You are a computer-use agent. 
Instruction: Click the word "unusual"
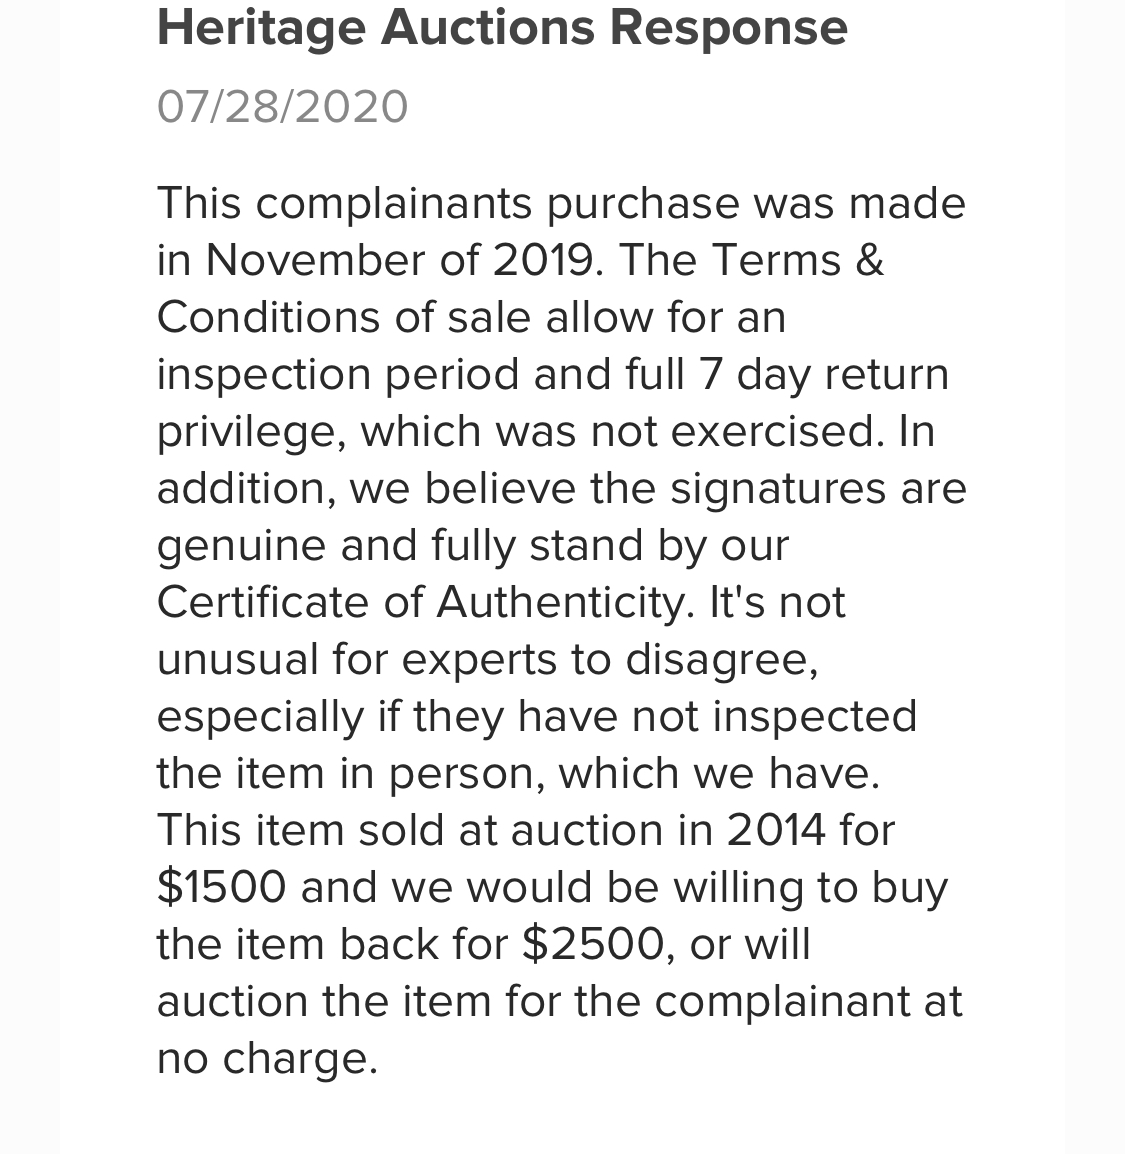(x=237, y=660)
